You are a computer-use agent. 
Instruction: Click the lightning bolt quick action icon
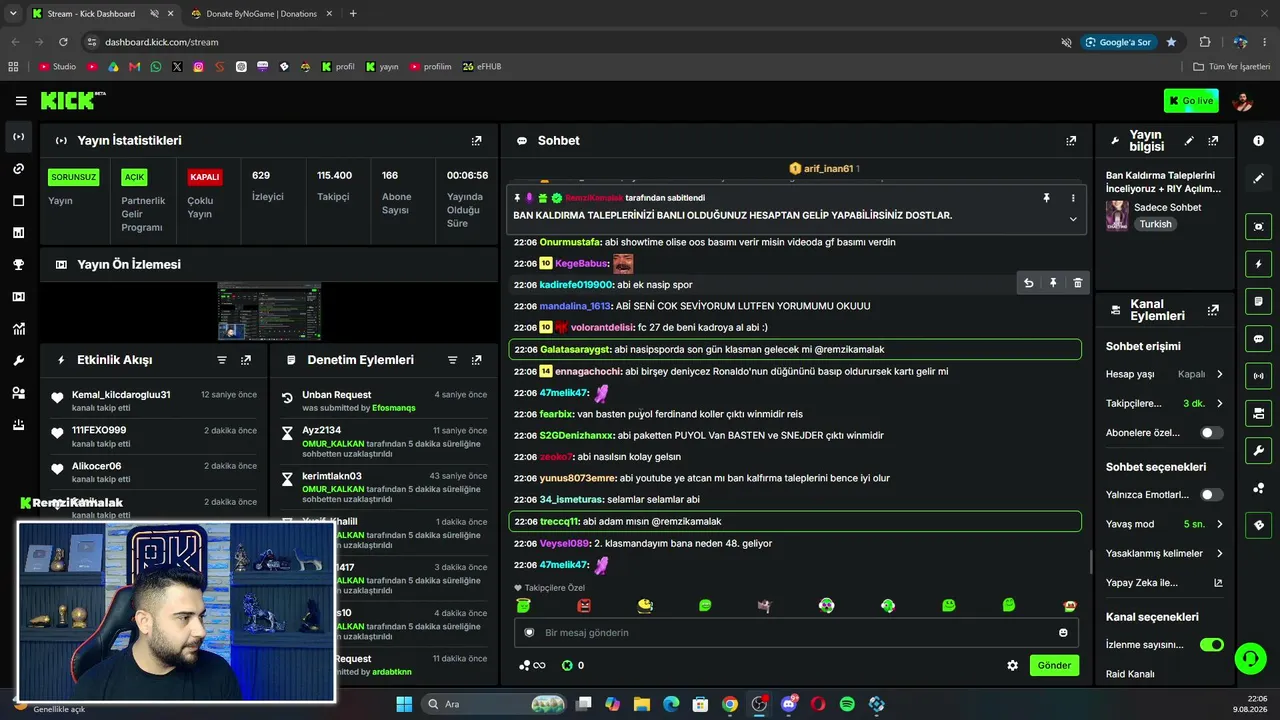click(1258, 264)
